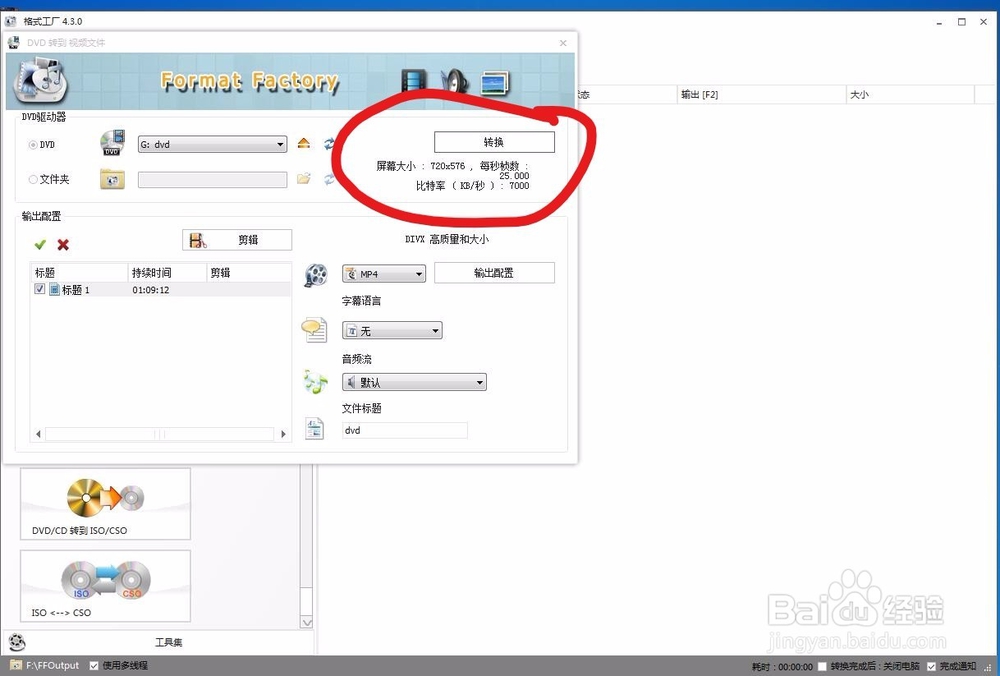This screenshot has width=1000, height=676.
Task: Click the Format Factory disc logo icon
Action: tap(40, 80)
